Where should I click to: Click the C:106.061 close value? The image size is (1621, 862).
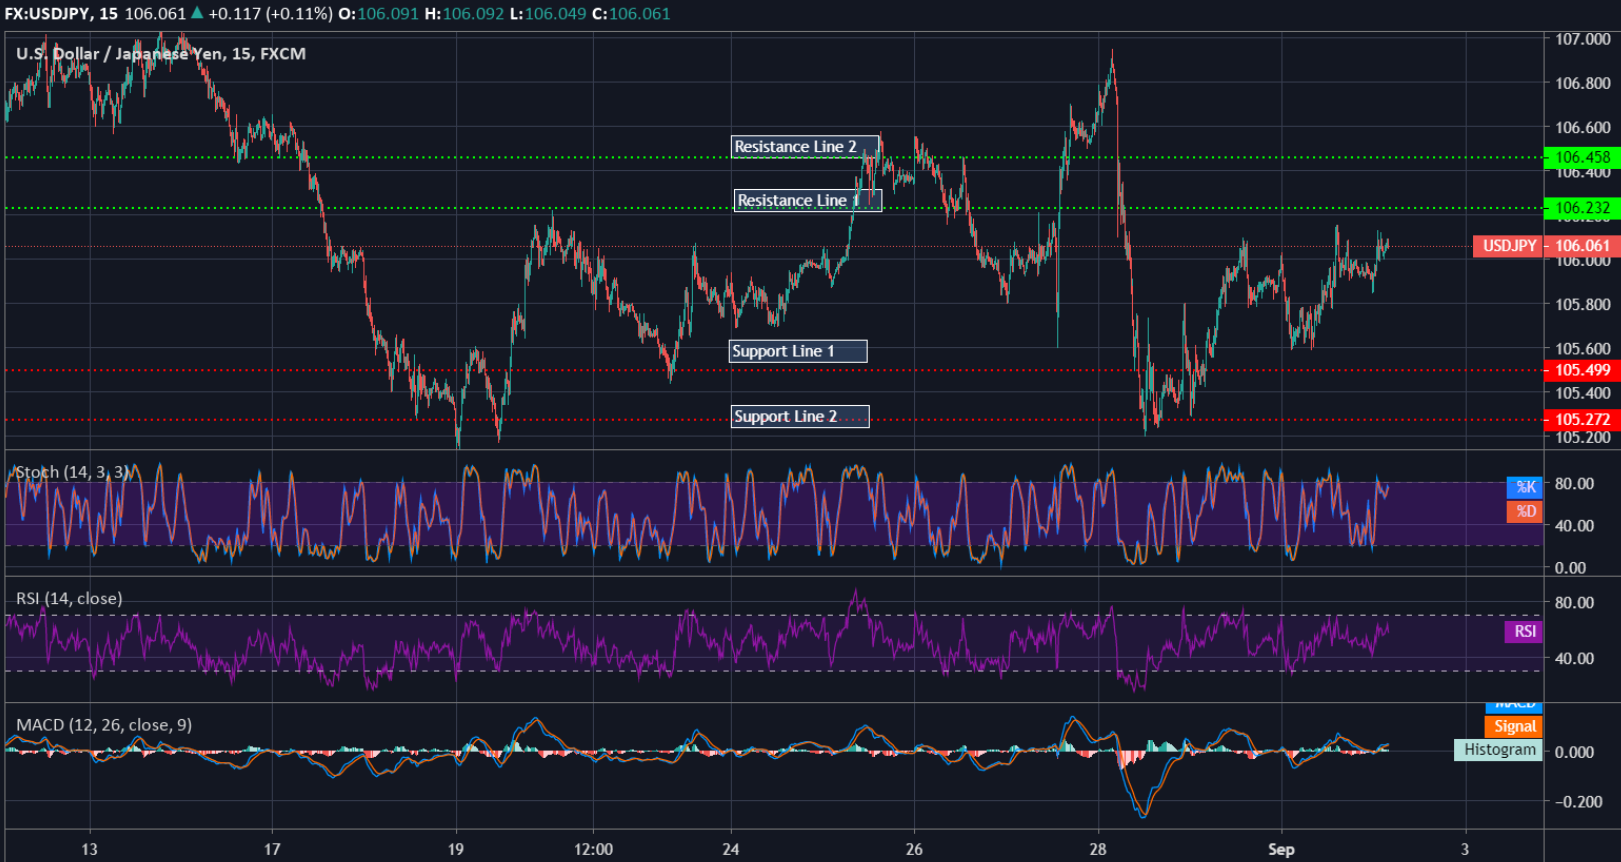pos(631,14)
